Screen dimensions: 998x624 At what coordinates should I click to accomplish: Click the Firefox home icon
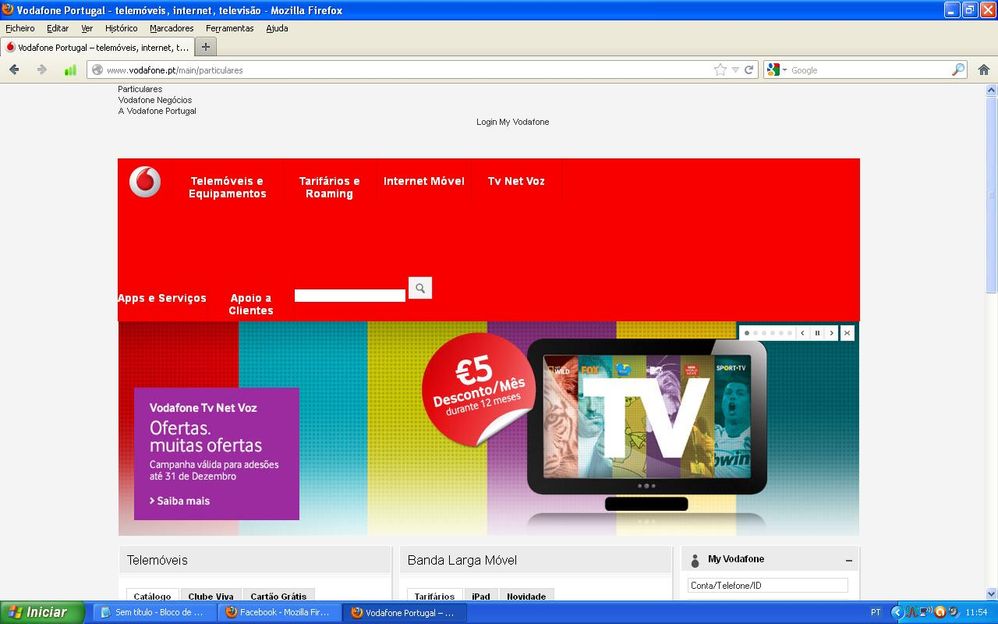click(984, 70)
